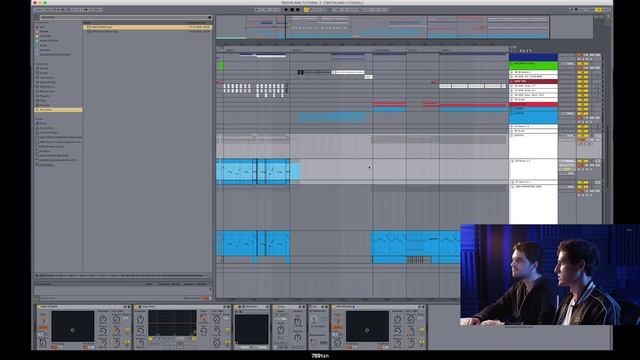Select the red clip in the arrangement
640x360 pixels.
[x=389, y=104]
